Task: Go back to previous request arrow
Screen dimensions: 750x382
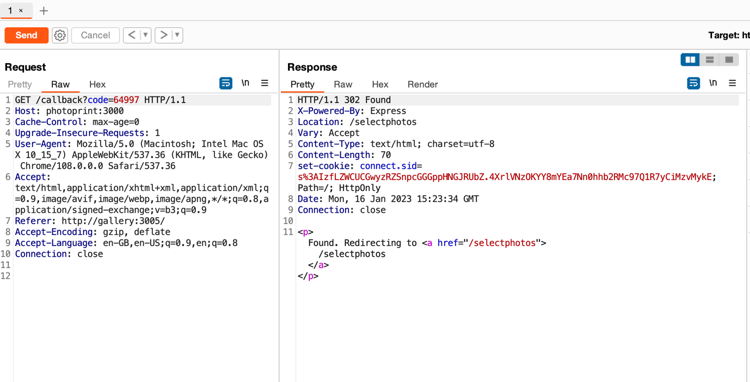Action: pos(132,35)
